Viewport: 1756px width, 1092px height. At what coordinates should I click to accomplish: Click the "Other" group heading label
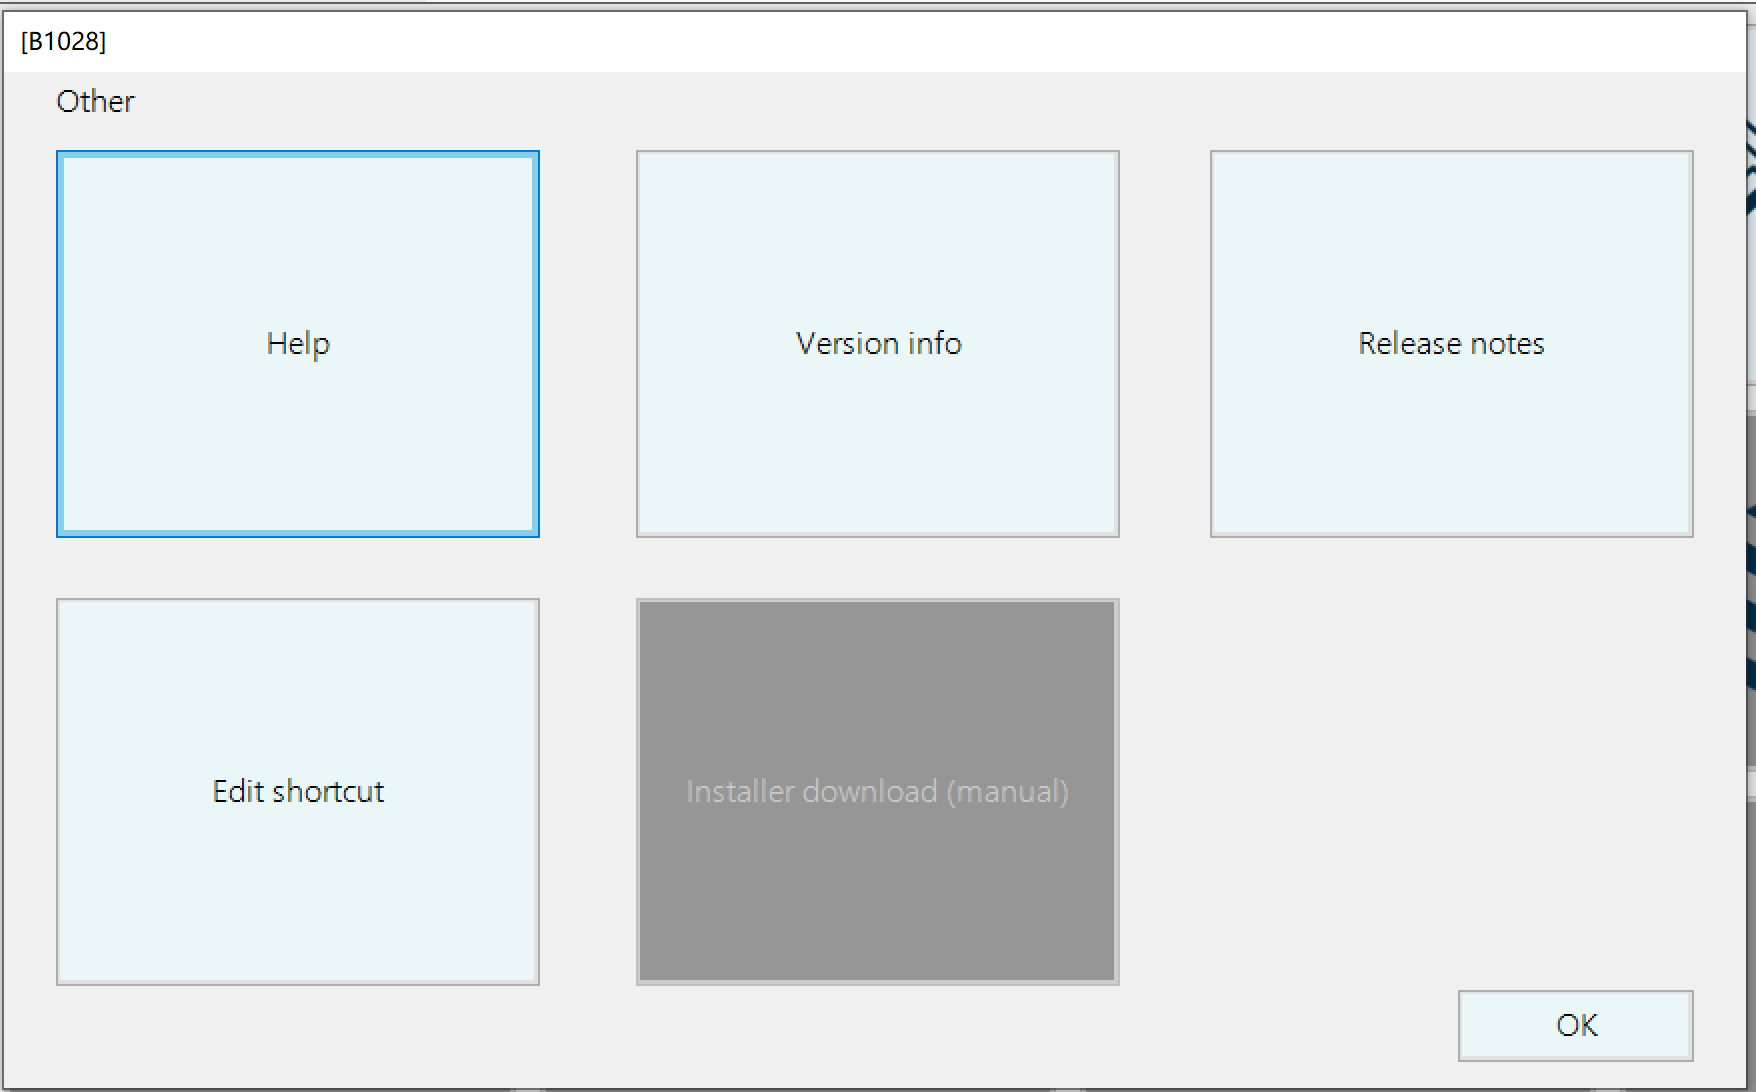click(95, 101)
